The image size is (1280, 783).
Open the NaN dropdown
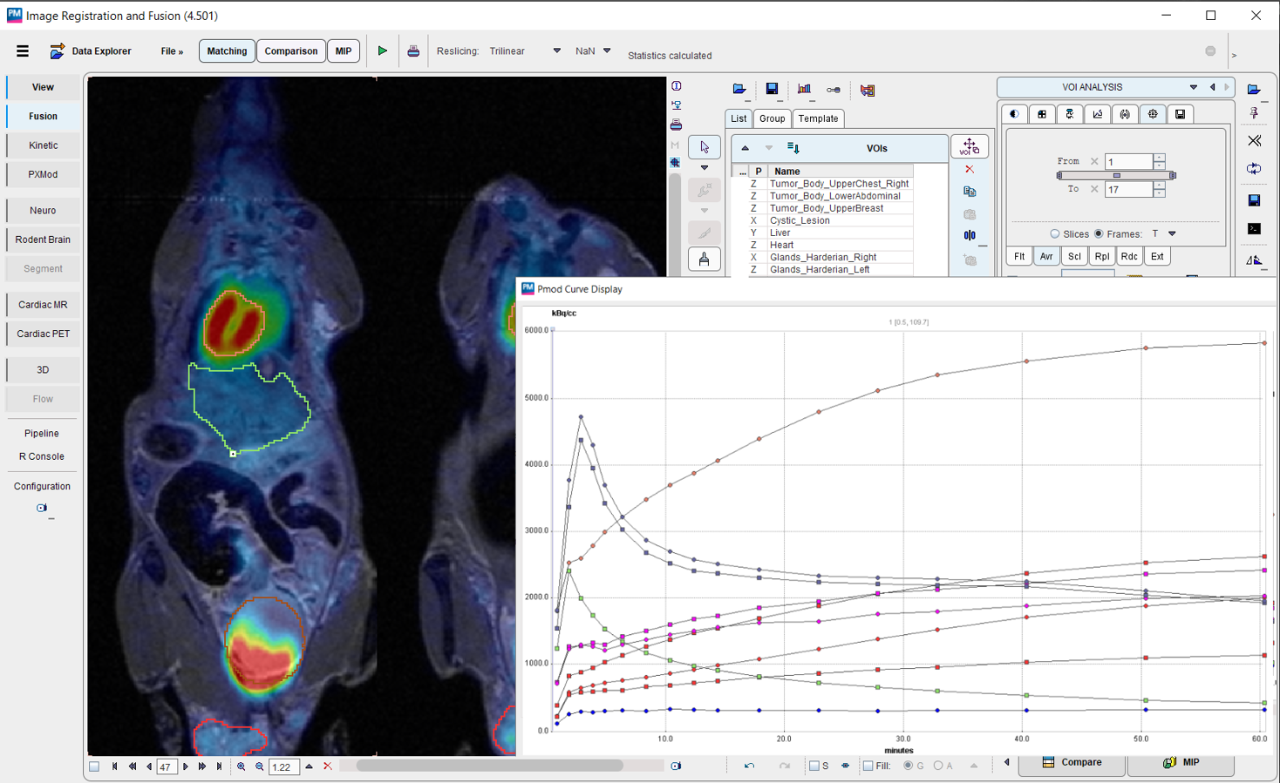tap(606, 51)
